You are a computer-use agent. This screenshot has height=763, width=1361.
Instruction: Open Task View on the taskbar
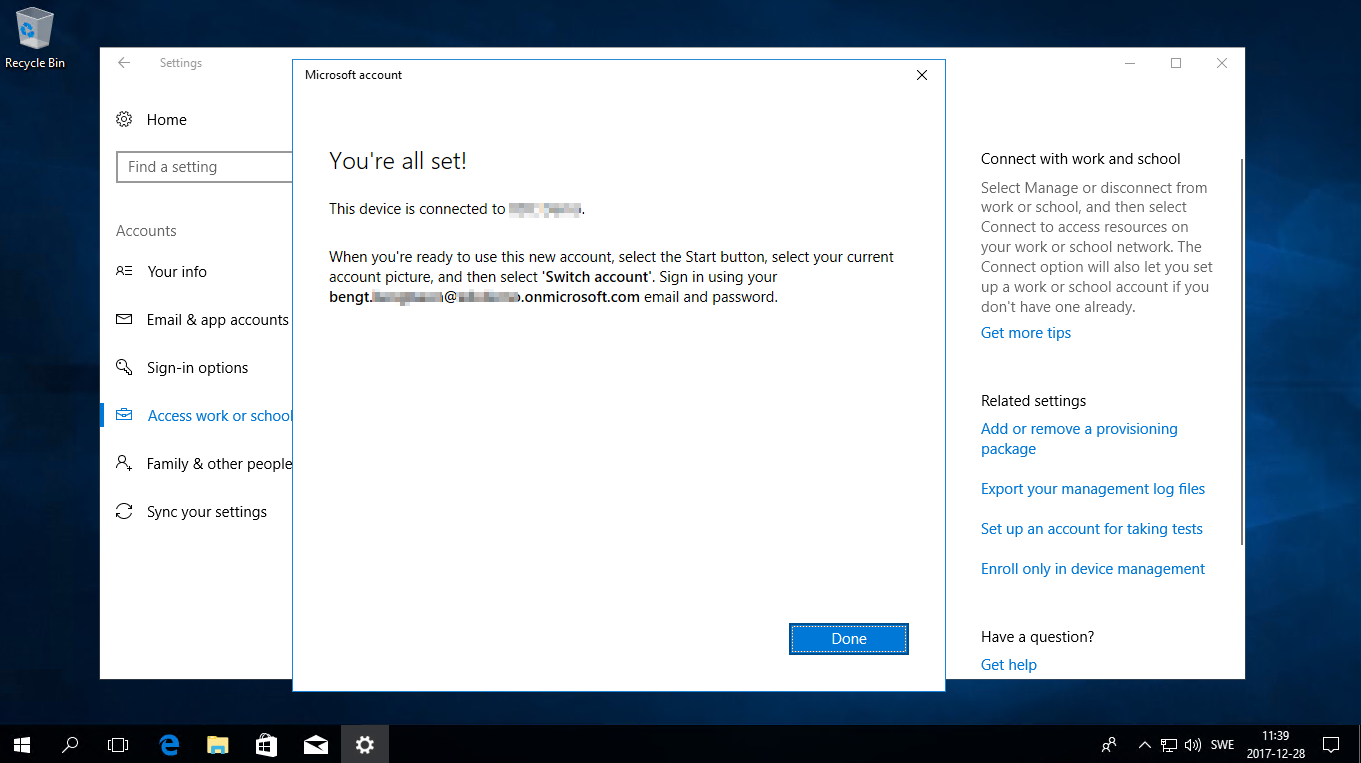point(118,744)
